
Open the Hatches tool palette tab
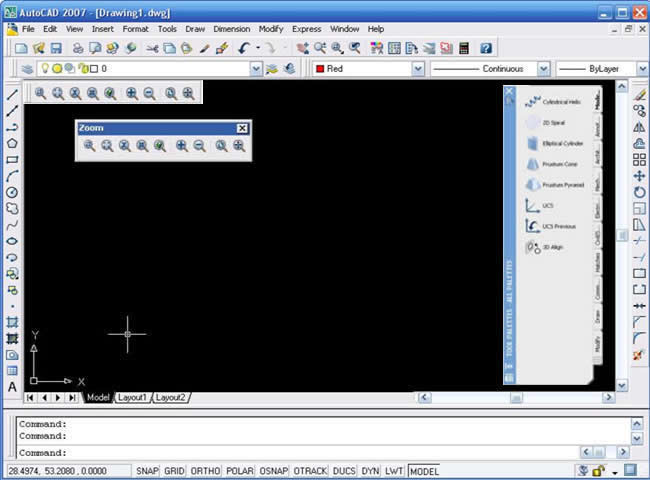click(x=597, y=263)
